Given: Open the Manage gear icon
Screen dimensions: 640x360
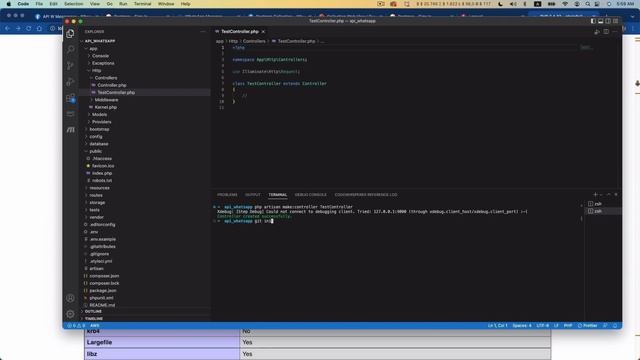Looking at the screenshot, I should 70,314.
